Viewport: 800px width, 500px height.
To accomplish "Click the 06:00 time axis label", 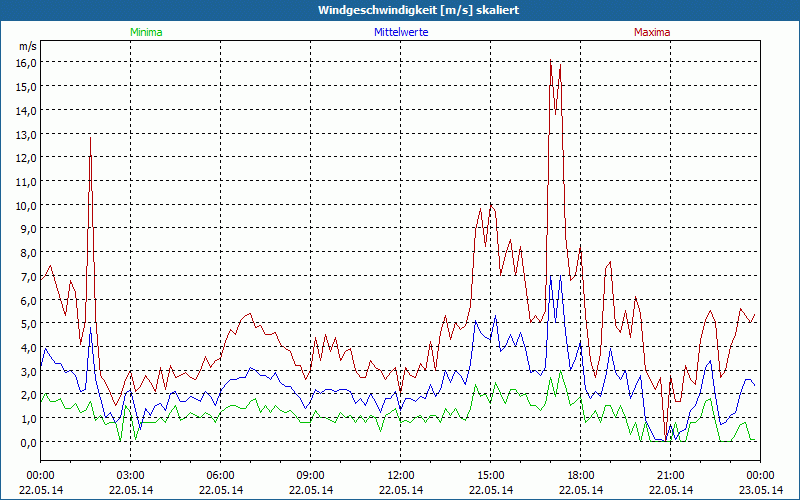I will (220, 476).
